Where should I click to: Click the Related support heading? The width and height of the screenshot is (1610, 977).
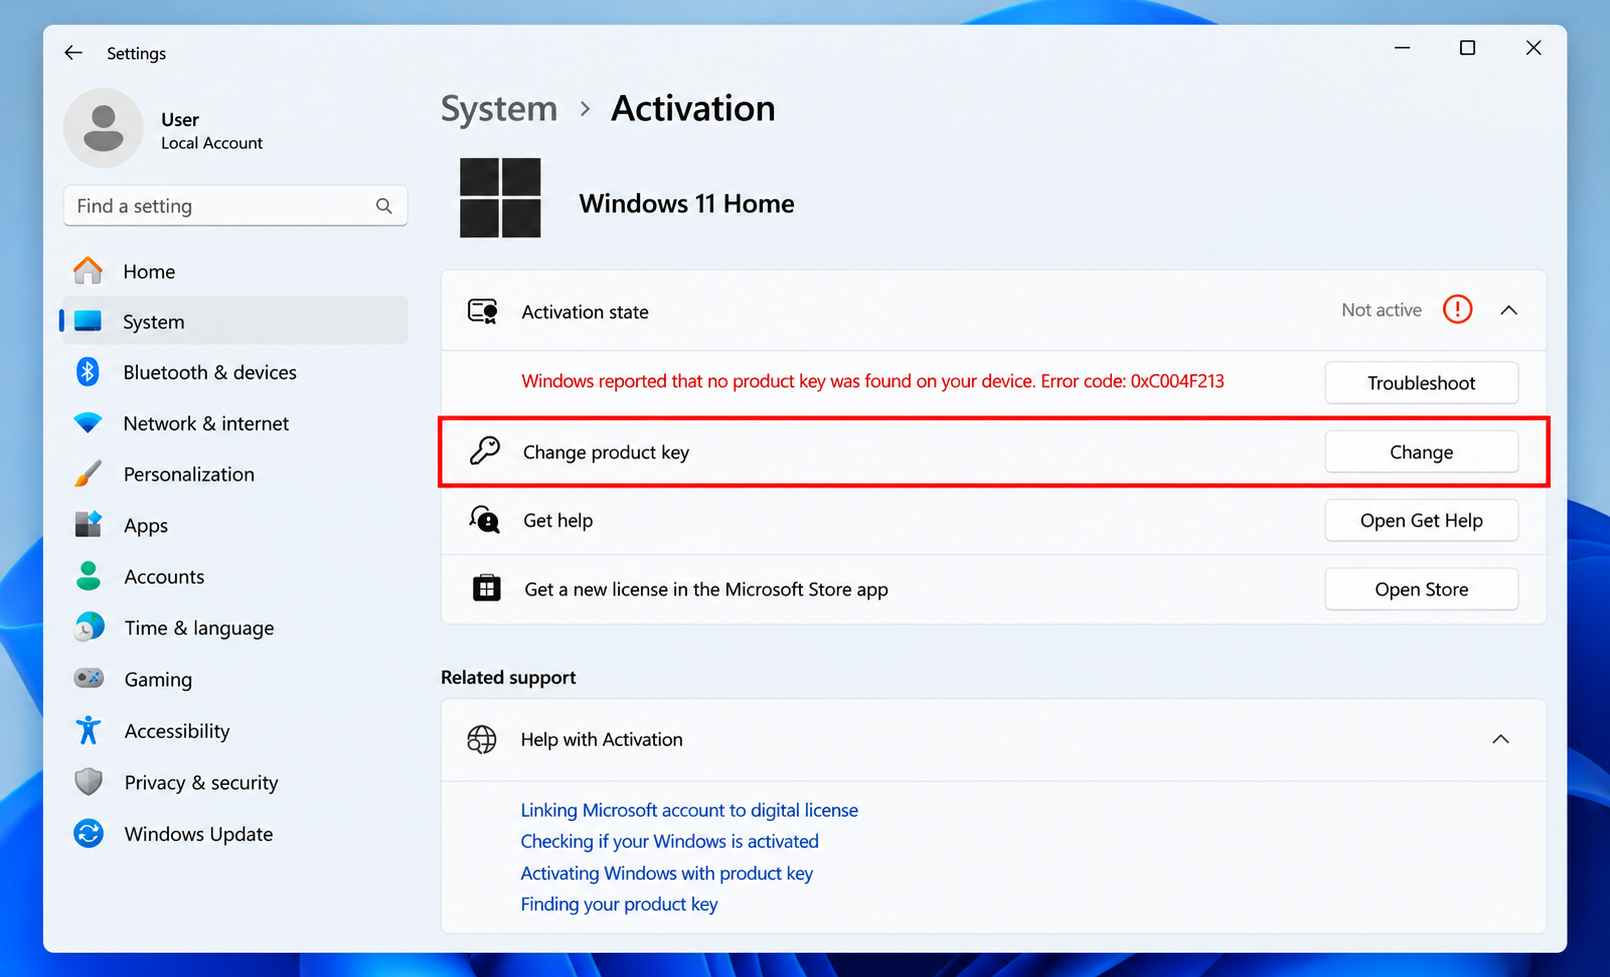point(508,677)
